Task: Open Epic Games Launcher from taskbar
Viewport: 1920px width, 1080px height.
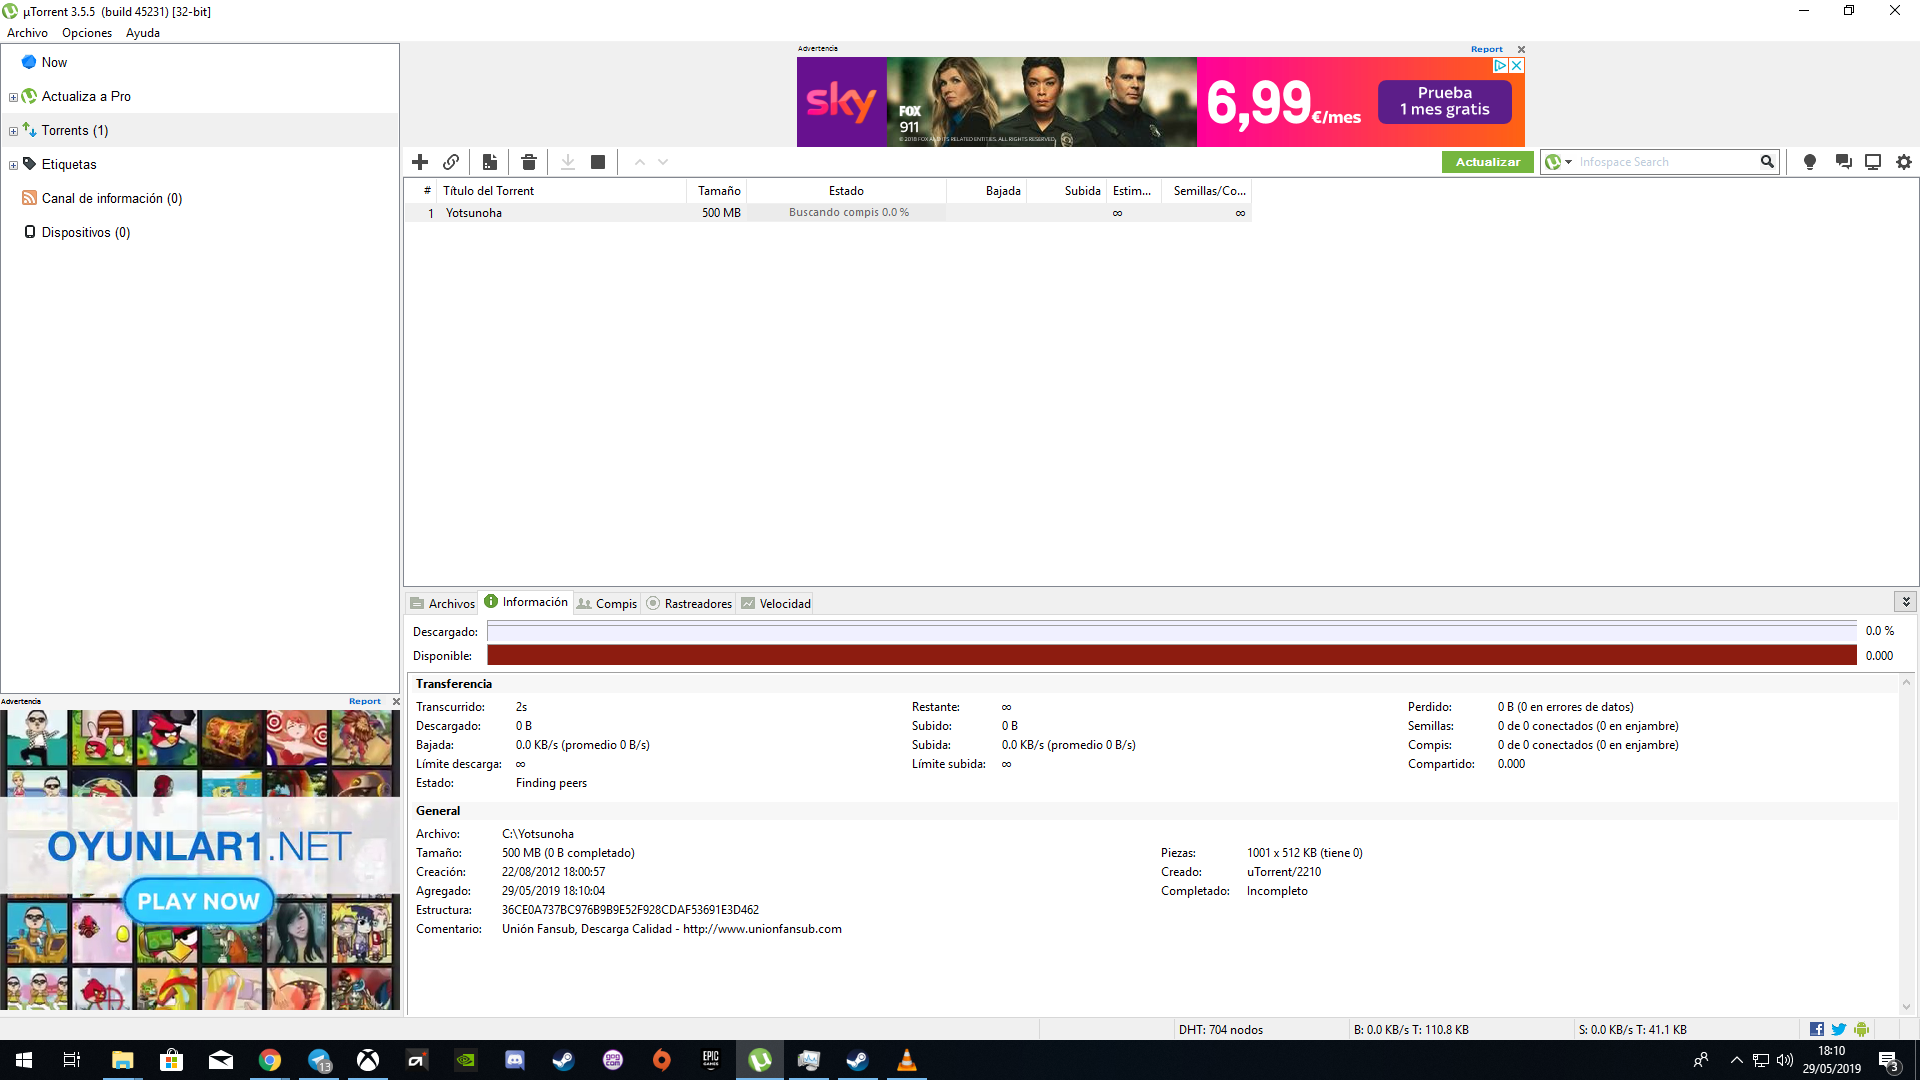Action: [x=711, y=1060]
